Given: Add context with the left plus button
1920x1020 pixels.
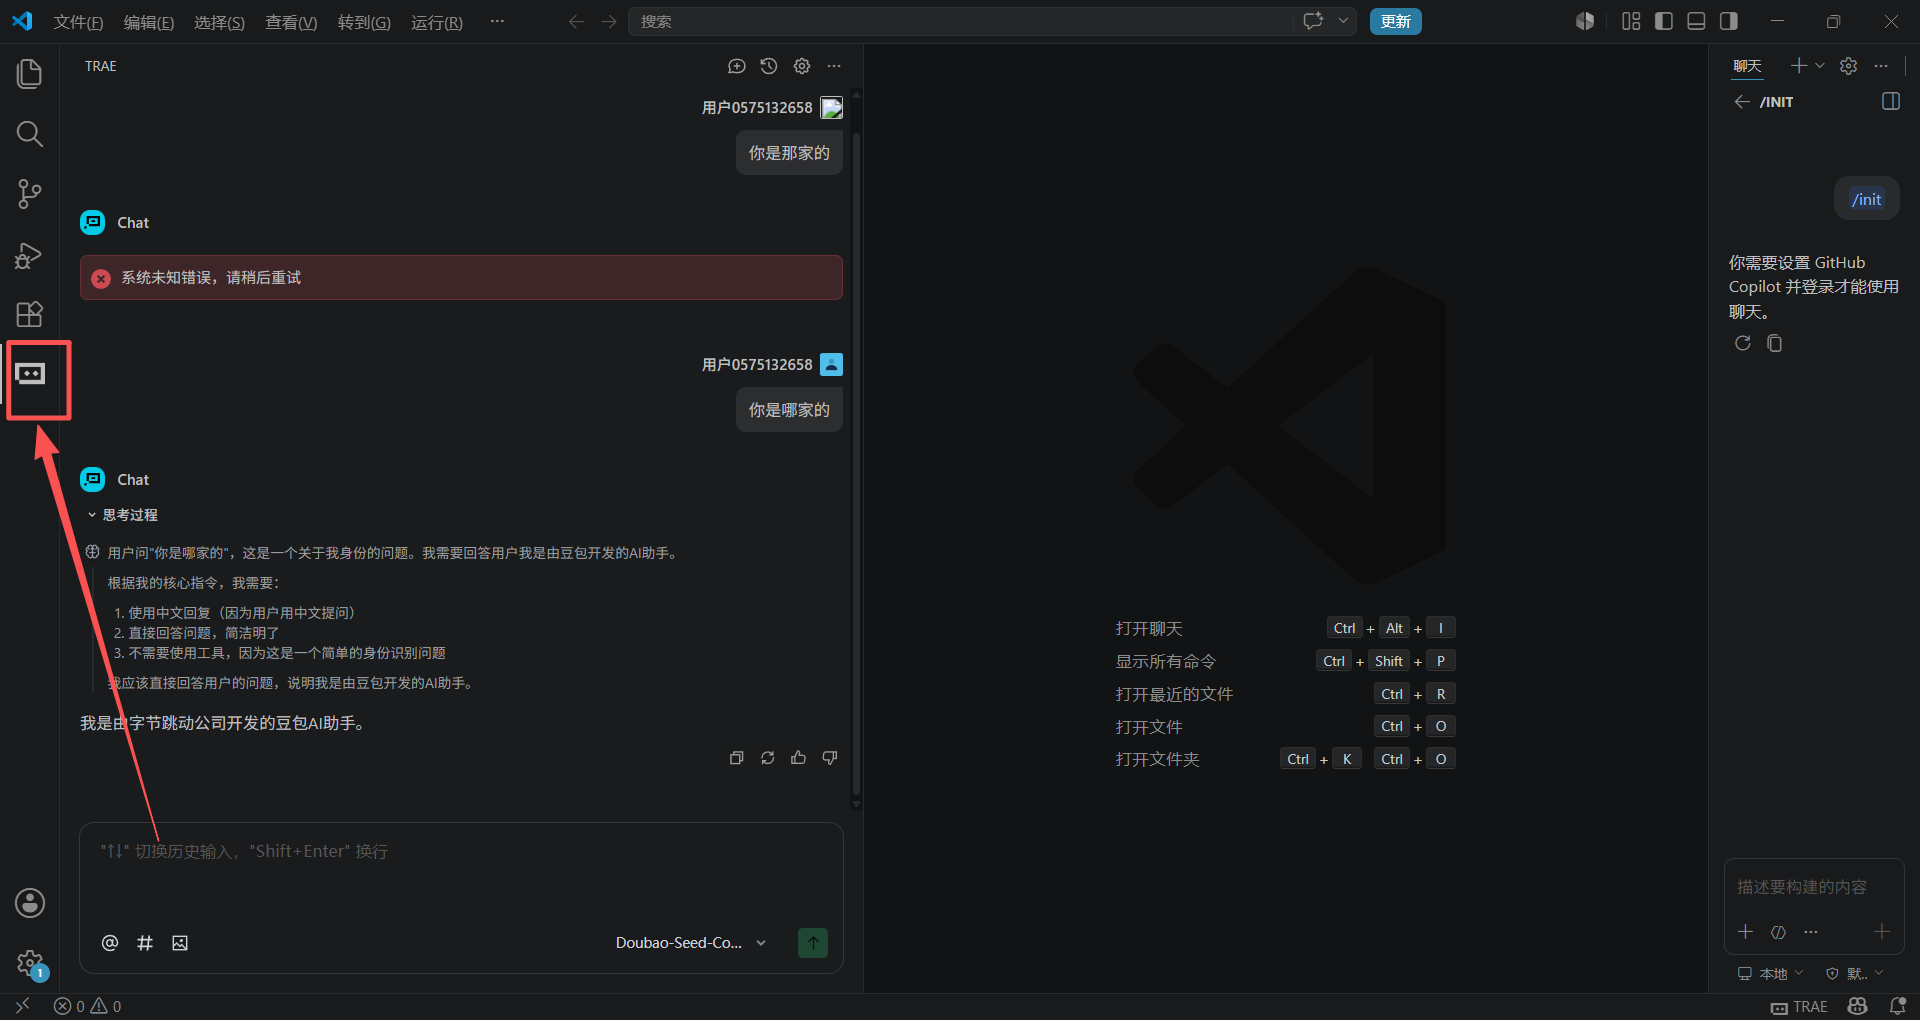Looking at the screenshot, I should tap(1745, 932).
